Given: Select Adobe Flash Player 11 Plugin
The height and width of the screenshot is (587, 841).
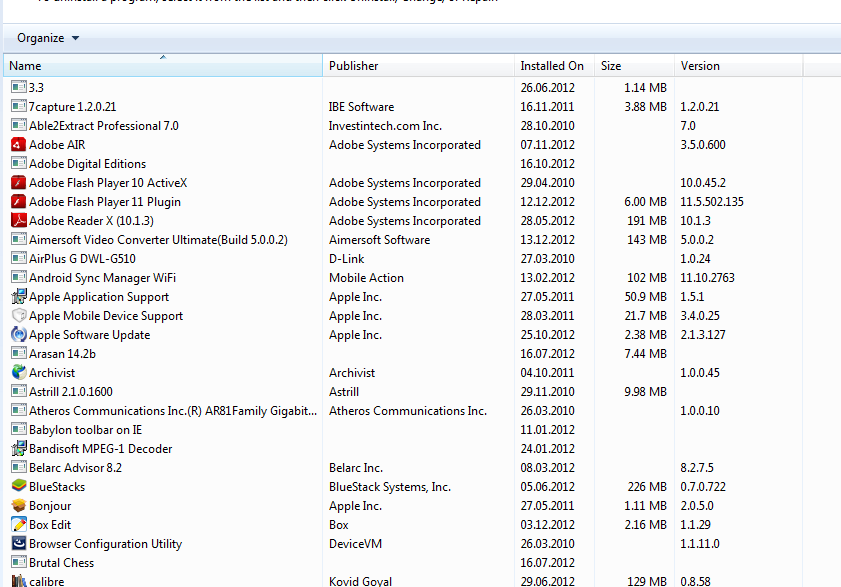Looking at the screenshot, I should tap(105, 202).
